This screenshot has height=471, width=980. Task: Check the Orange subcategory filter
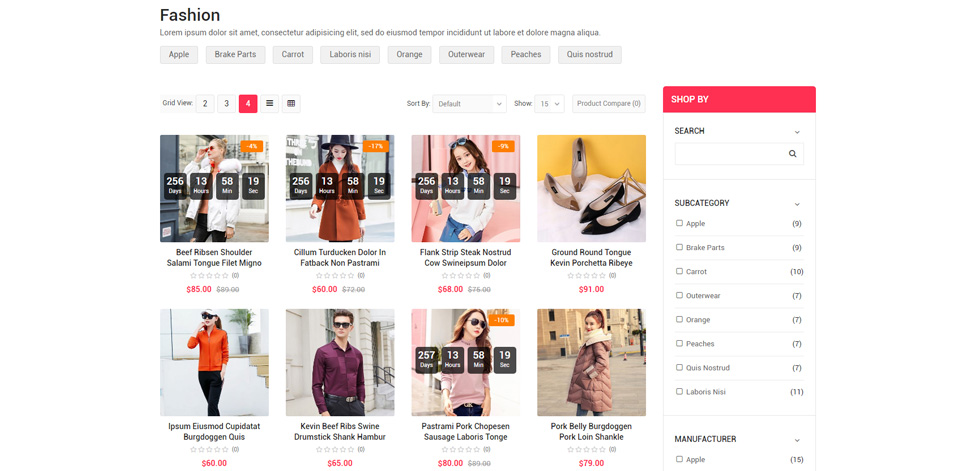tap(679, 319)
